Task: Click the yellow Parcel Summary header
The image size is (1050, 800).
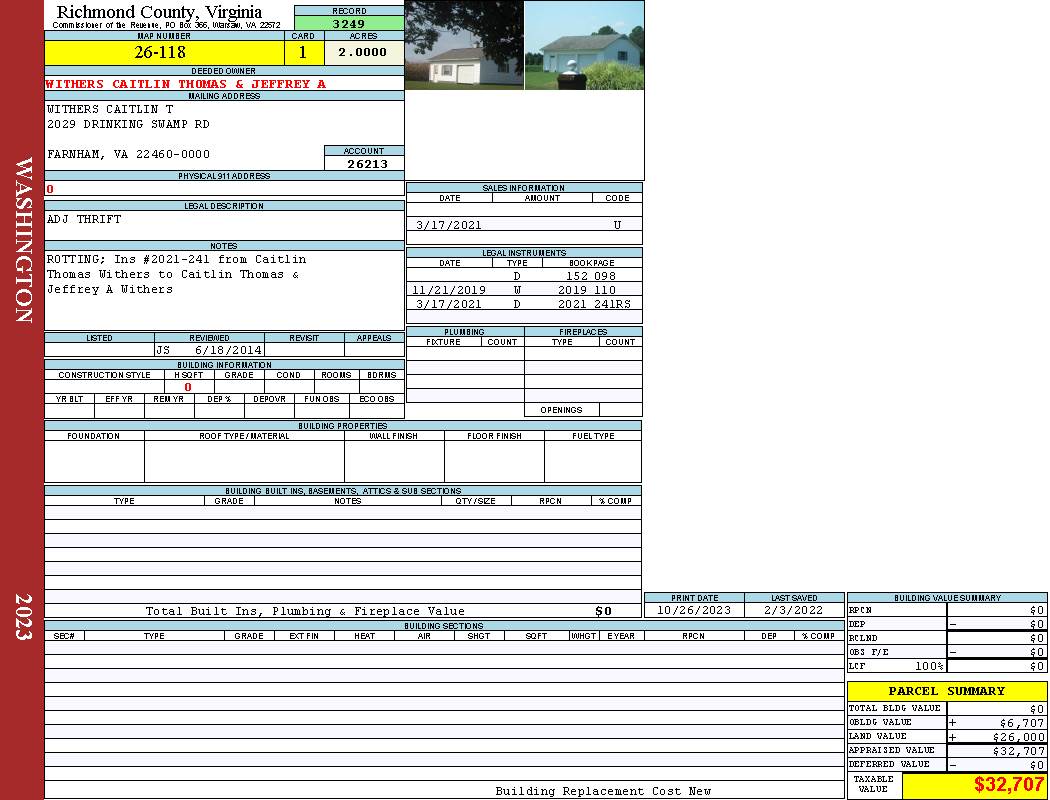Action: tap(946, 691)
